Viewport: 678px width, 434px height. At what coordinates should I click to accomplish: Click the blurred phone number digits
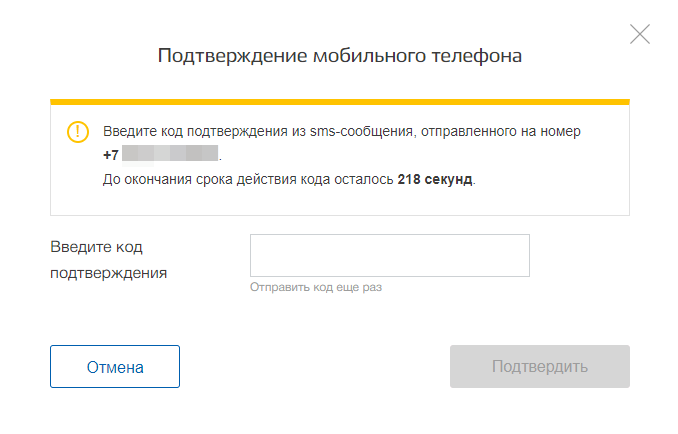[x=170, y=154]
